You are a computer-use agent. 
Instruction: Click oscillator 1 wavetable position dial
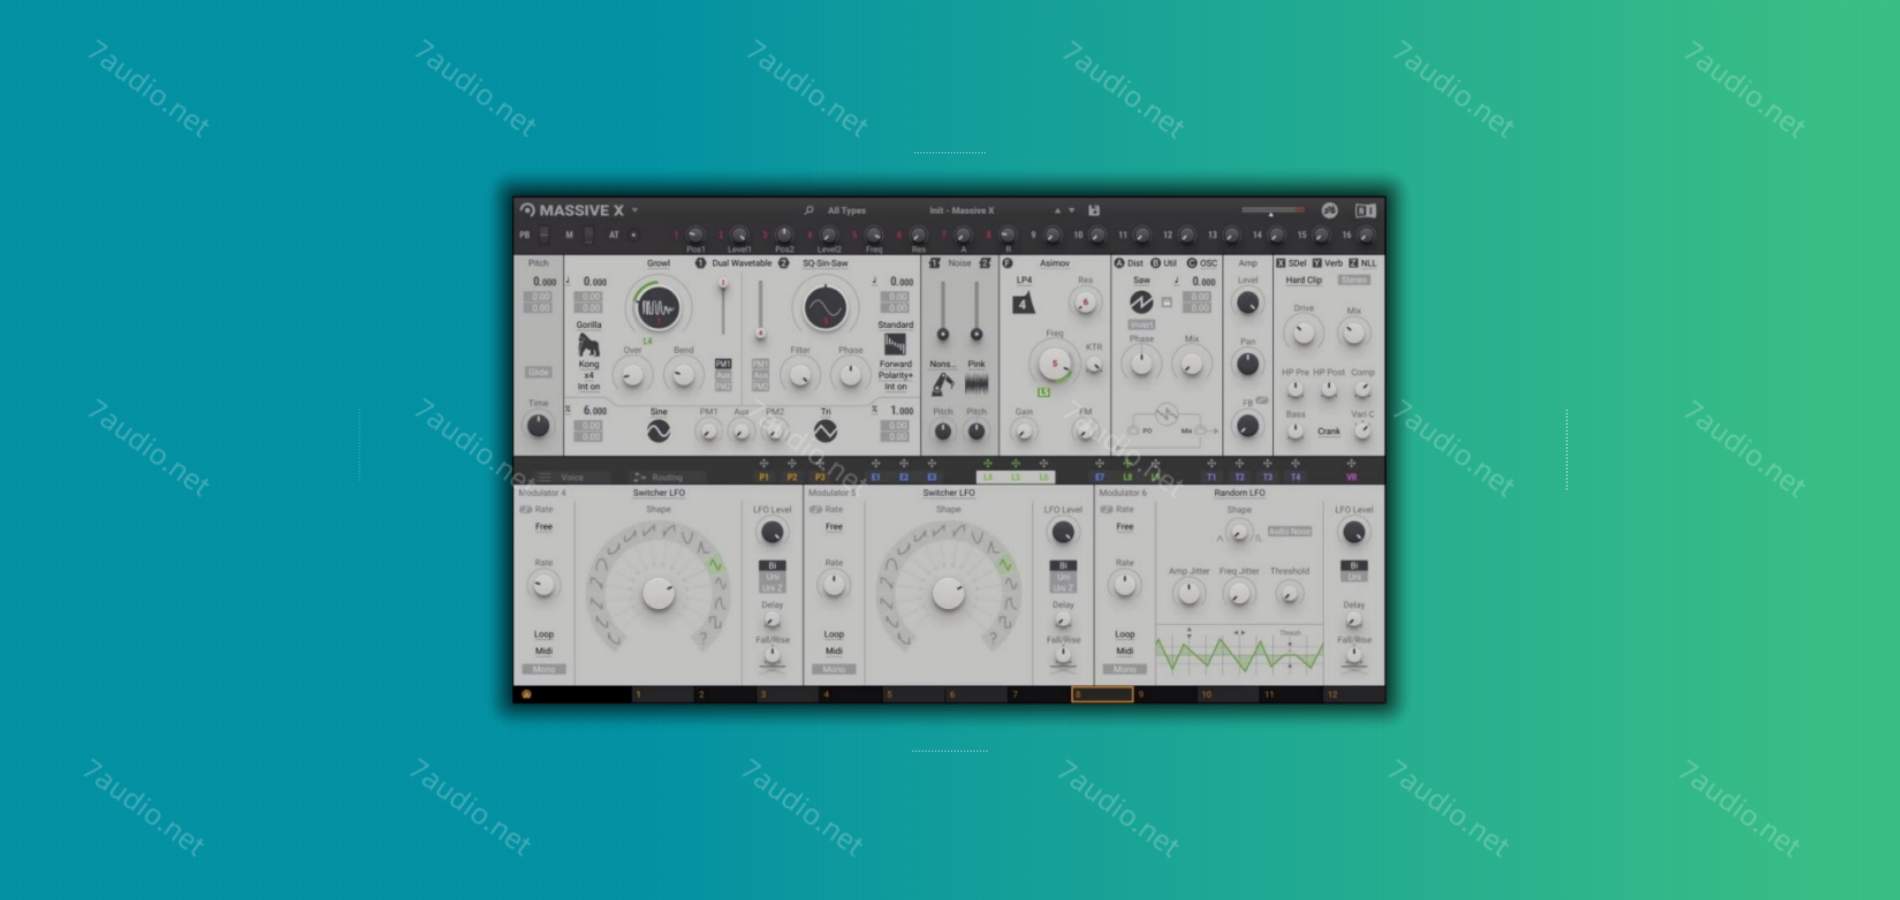click(658, 308)
